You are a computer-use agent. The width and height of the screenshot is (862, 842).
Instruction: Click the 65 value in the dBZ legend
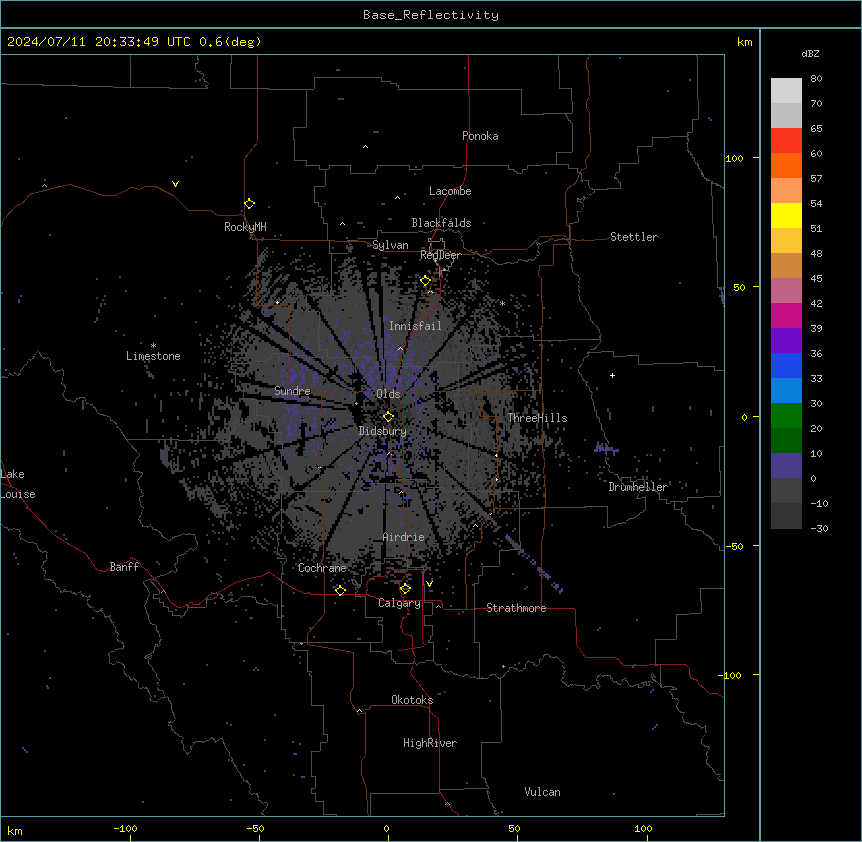pyautogui.click(x=816, y=129)
